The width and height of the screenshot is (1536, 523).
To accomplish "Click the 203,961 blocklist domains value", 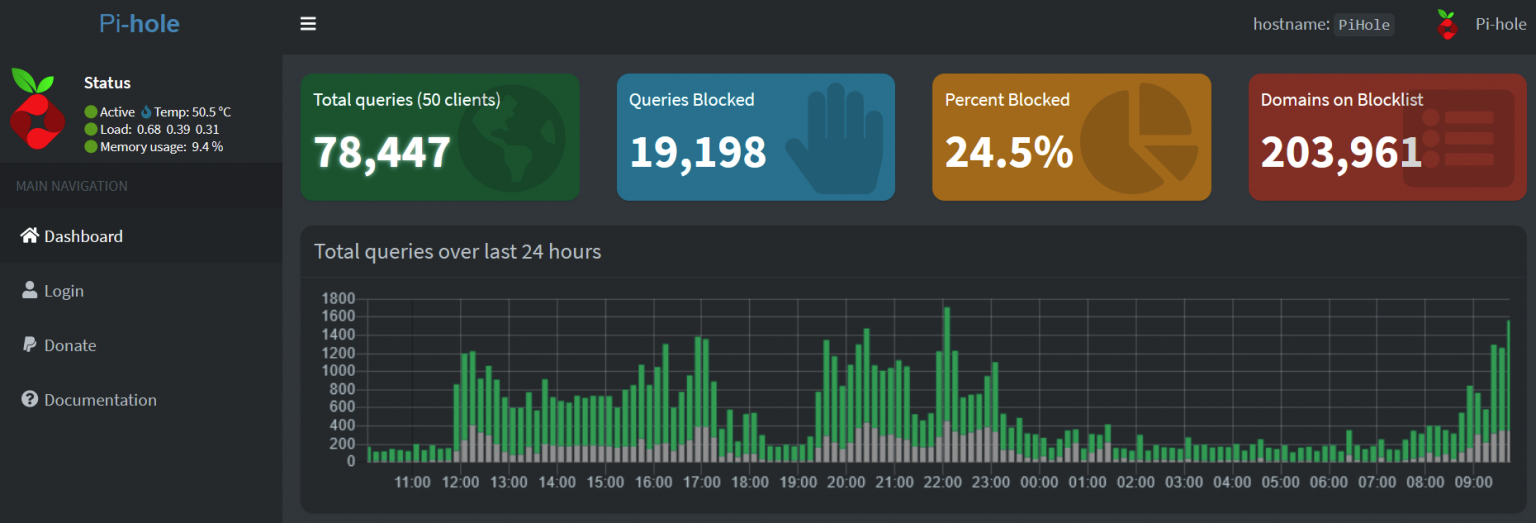I will coord(1341,152).
